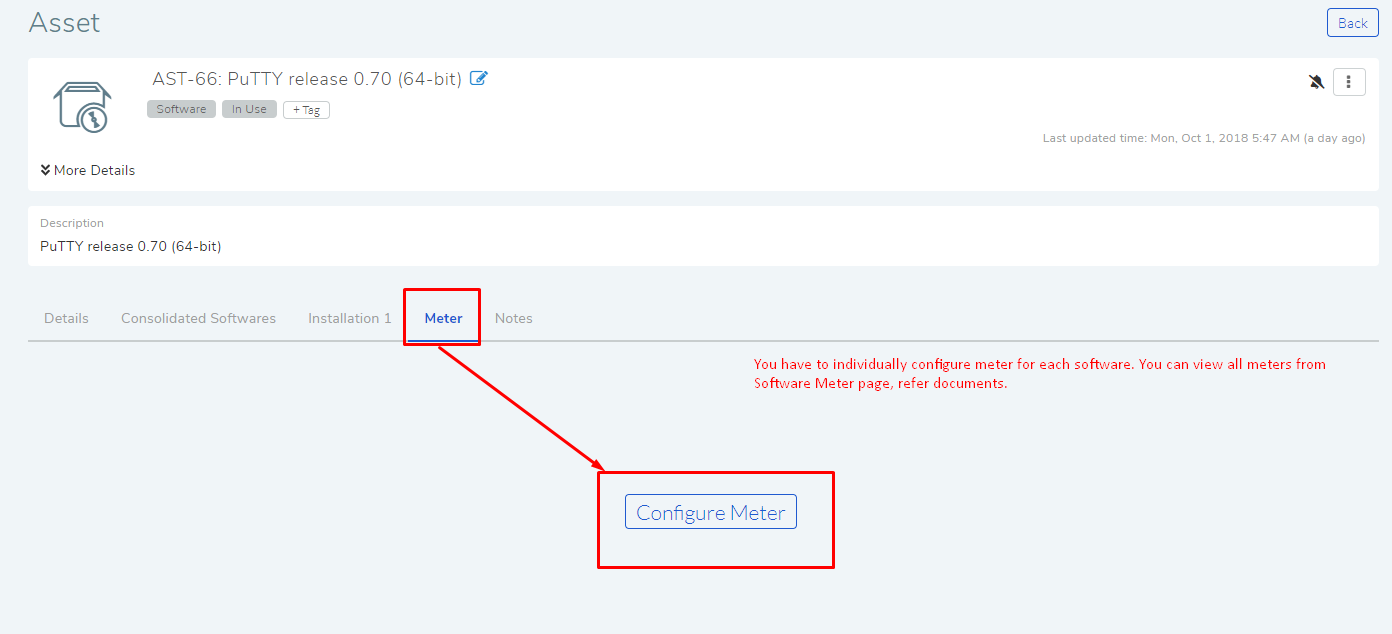Viewport: 1392px width, 634px height.
Task: Click the software asset box icon
Action: (82, 107)
